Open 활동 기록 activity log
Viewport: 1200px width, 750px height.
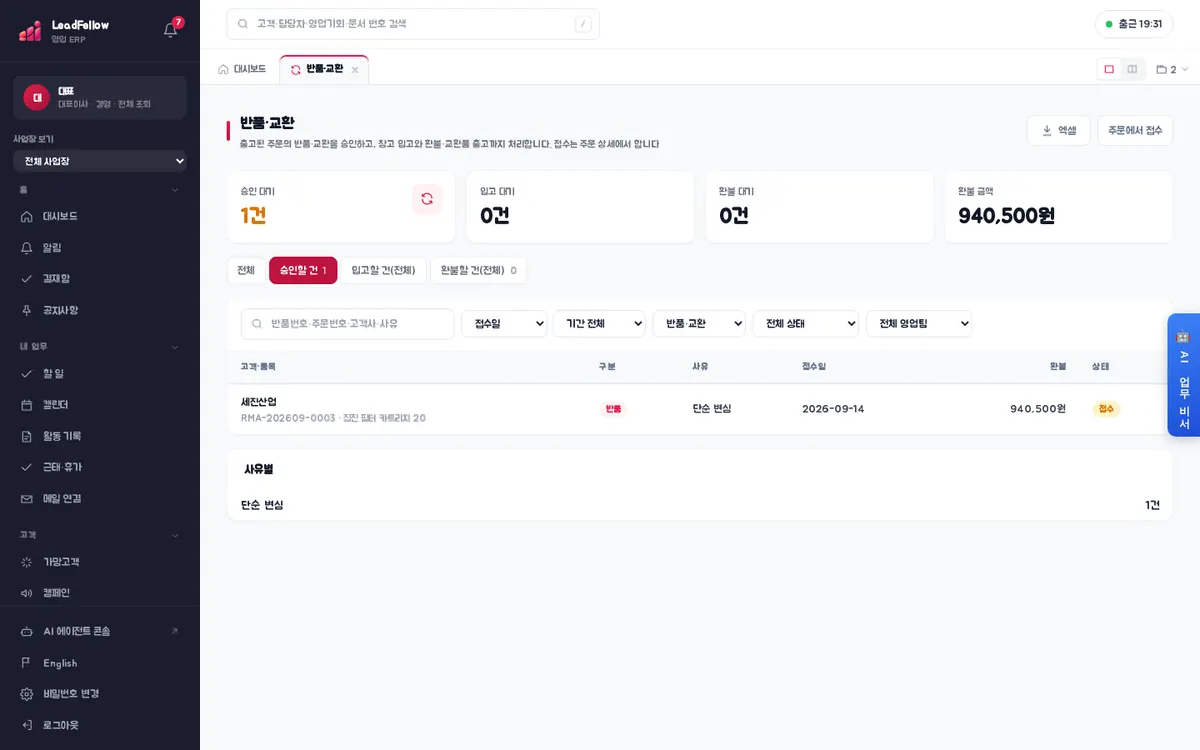pyautogui.click(x=100, y=436)
